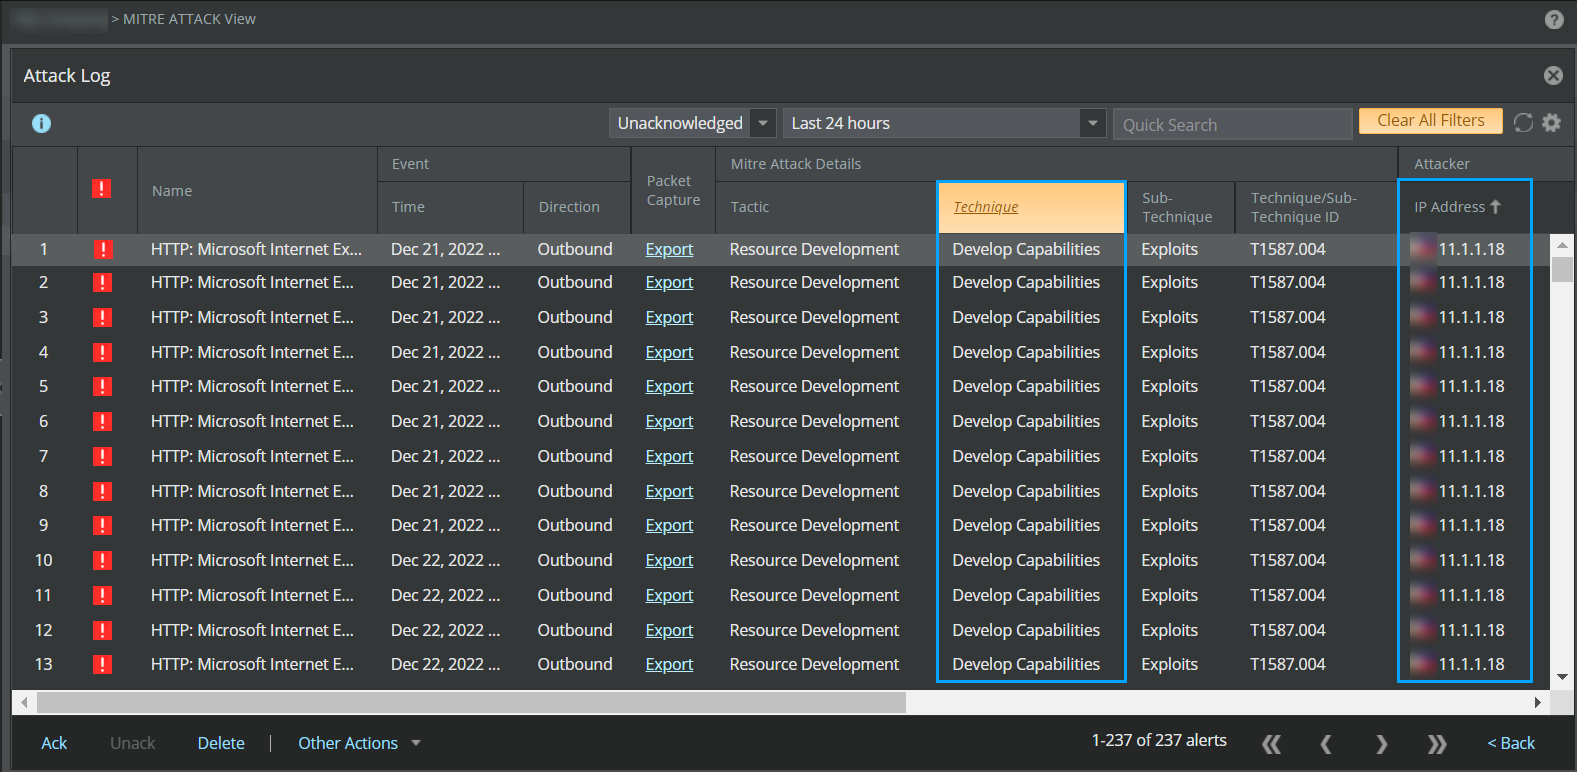This screenshot has width=1577, height=772.
Task: Click the Packet Capture column header
Action: 673,190
